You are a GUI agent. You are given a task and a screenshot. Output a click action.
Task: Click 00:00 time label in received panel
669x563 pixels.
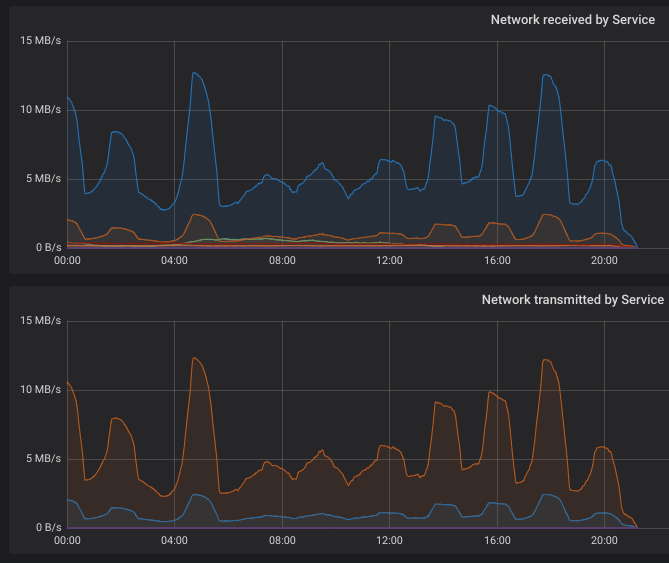[67, 260]
